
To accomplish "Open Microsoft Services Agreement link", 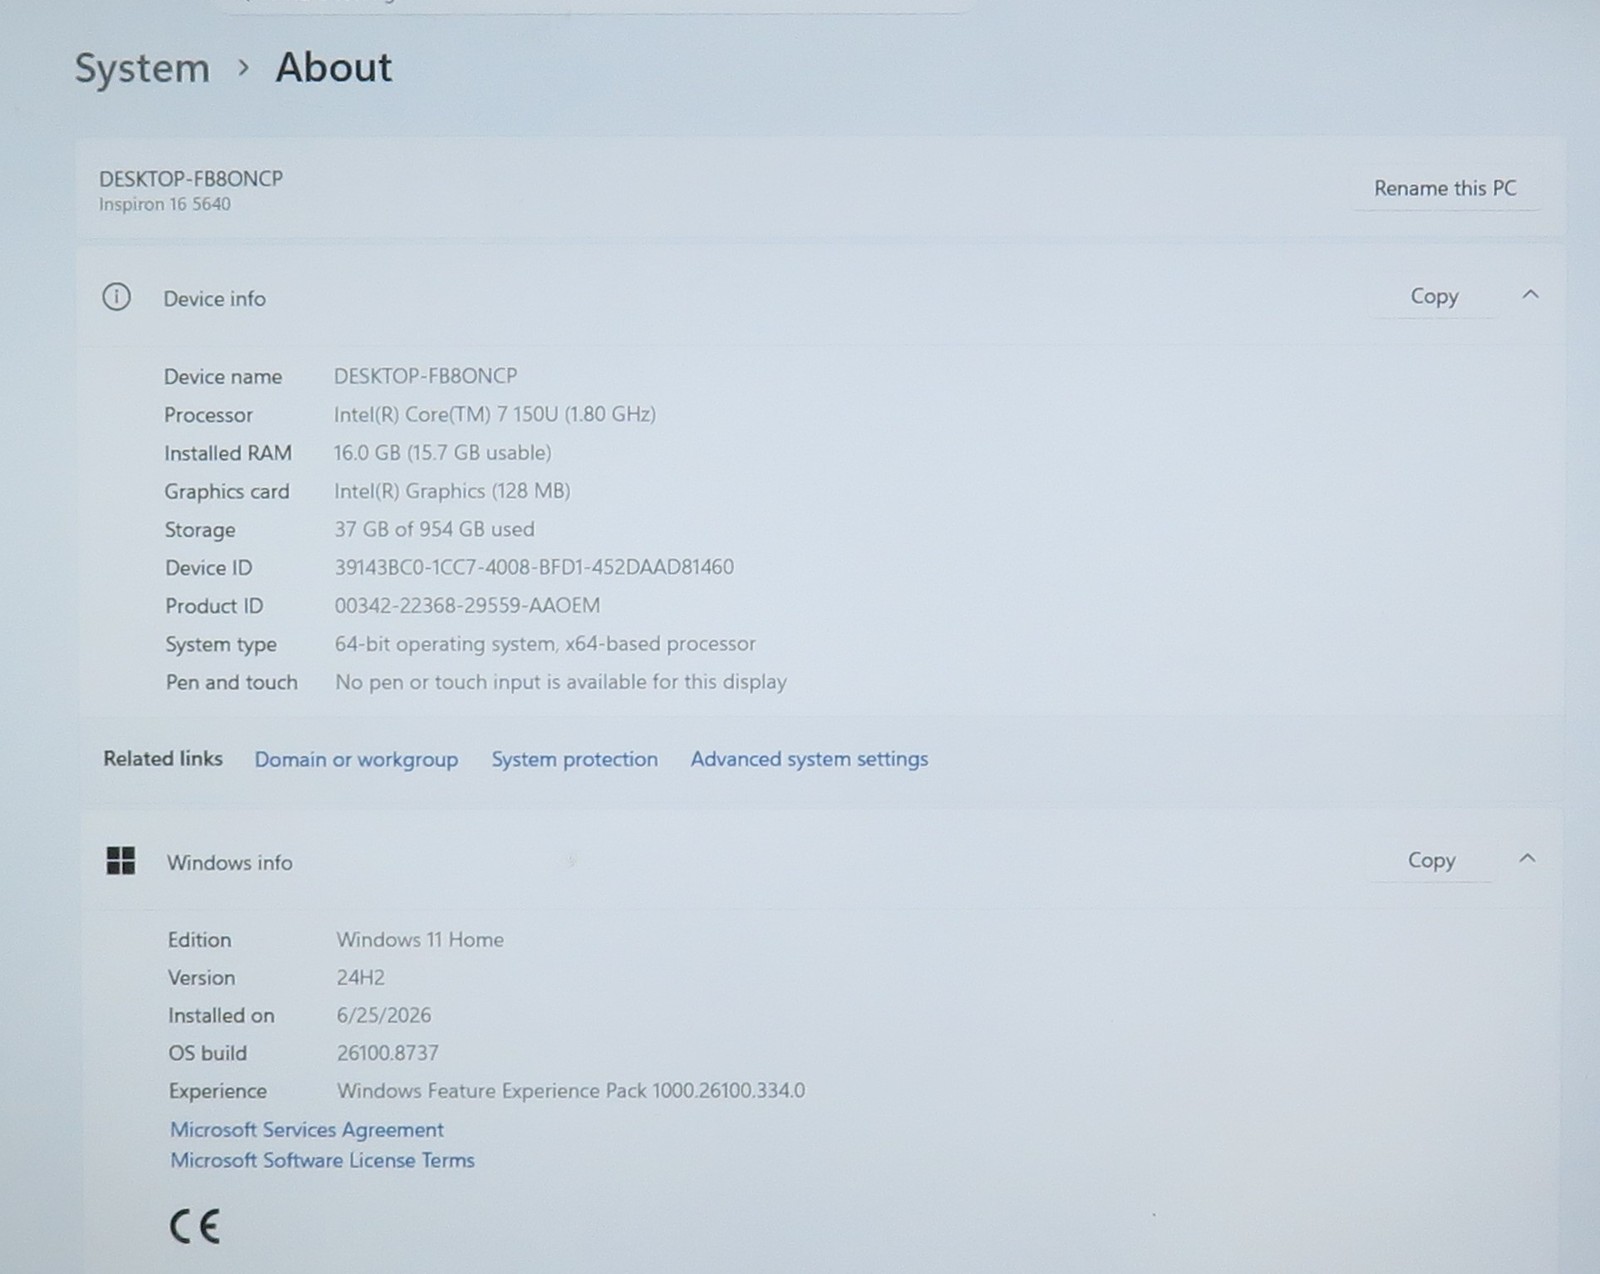I will click(x=307, y=1130).
